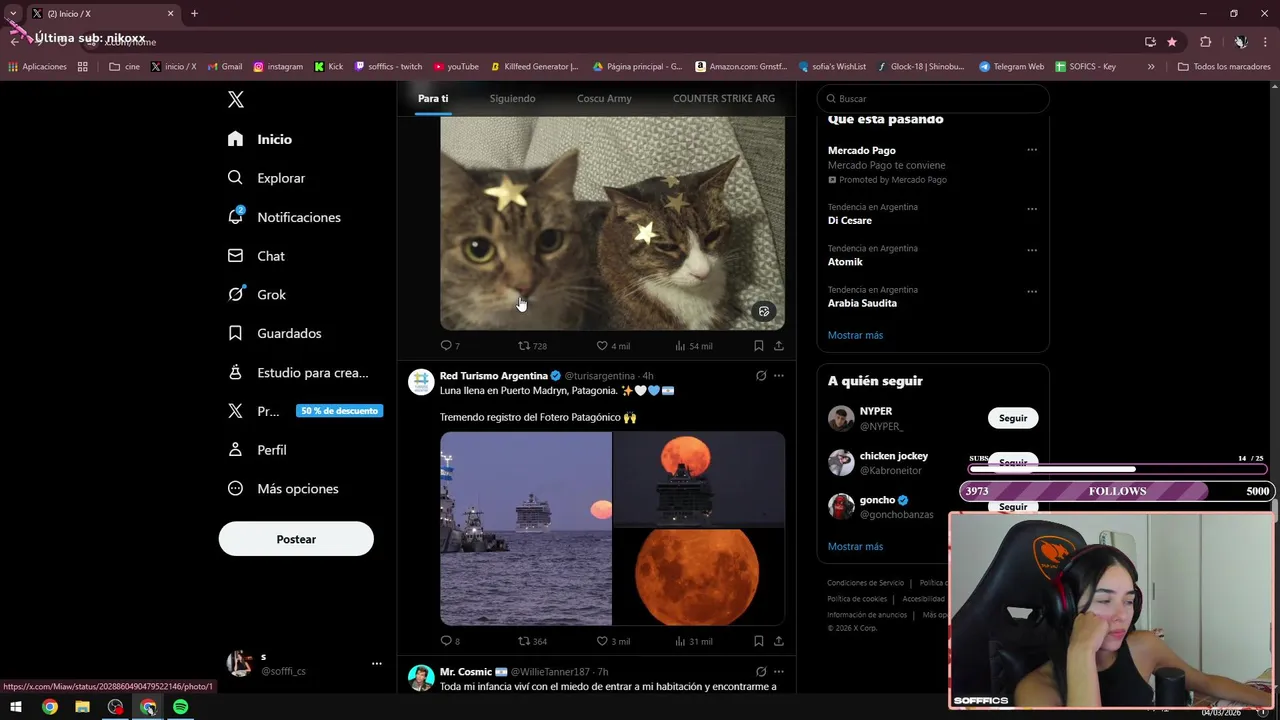Like the Red Turismo Argentina post

(x=613, y=641)
